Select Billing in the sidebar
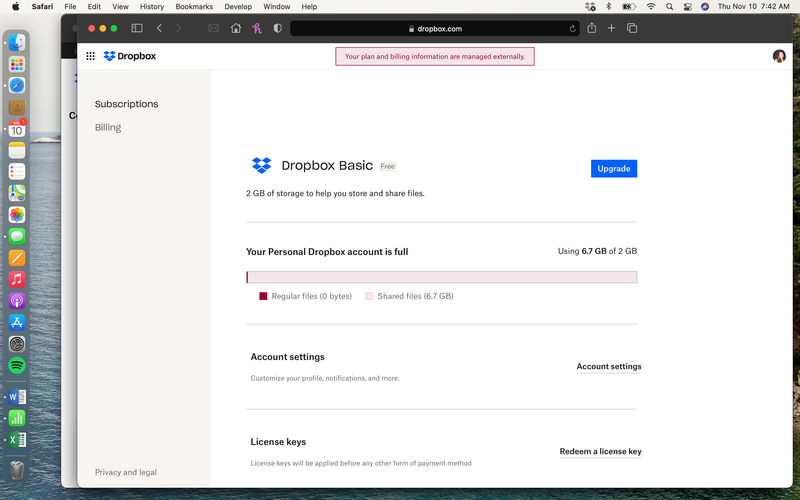800x500 pixels. [x=108, y=128]
